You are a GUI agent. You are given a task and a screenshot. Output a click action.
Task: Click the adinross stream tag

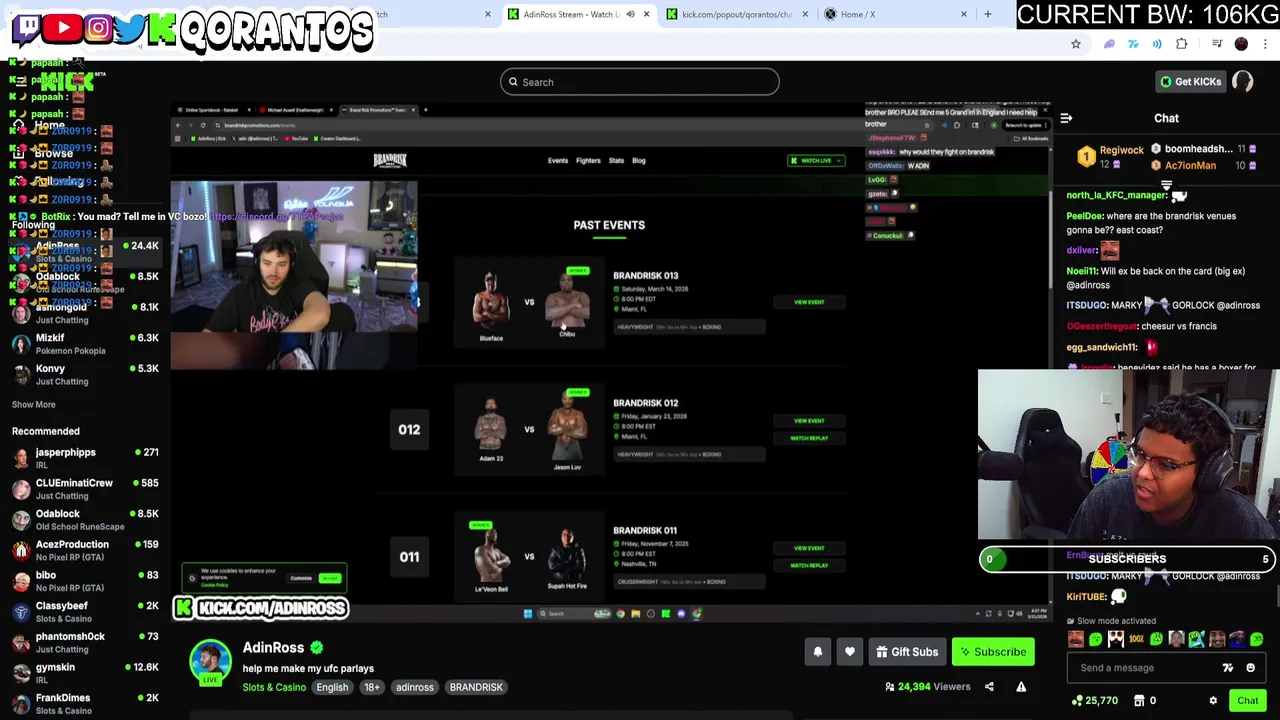[414, 687]
